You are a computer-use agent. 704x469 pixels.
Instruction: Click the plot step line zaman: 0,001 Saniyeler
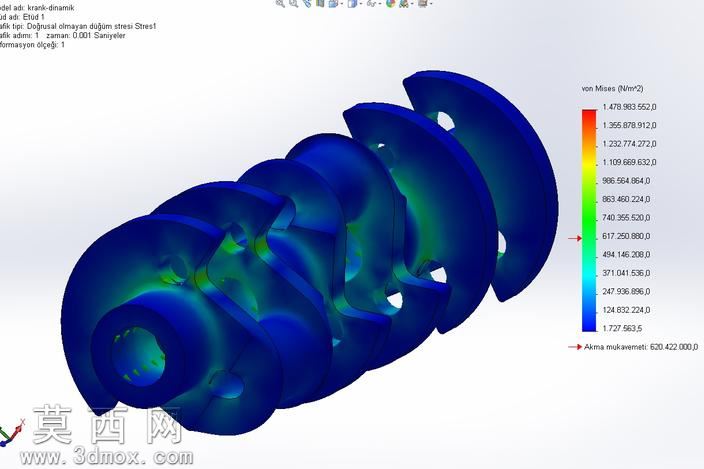click(x=62, y=35)
